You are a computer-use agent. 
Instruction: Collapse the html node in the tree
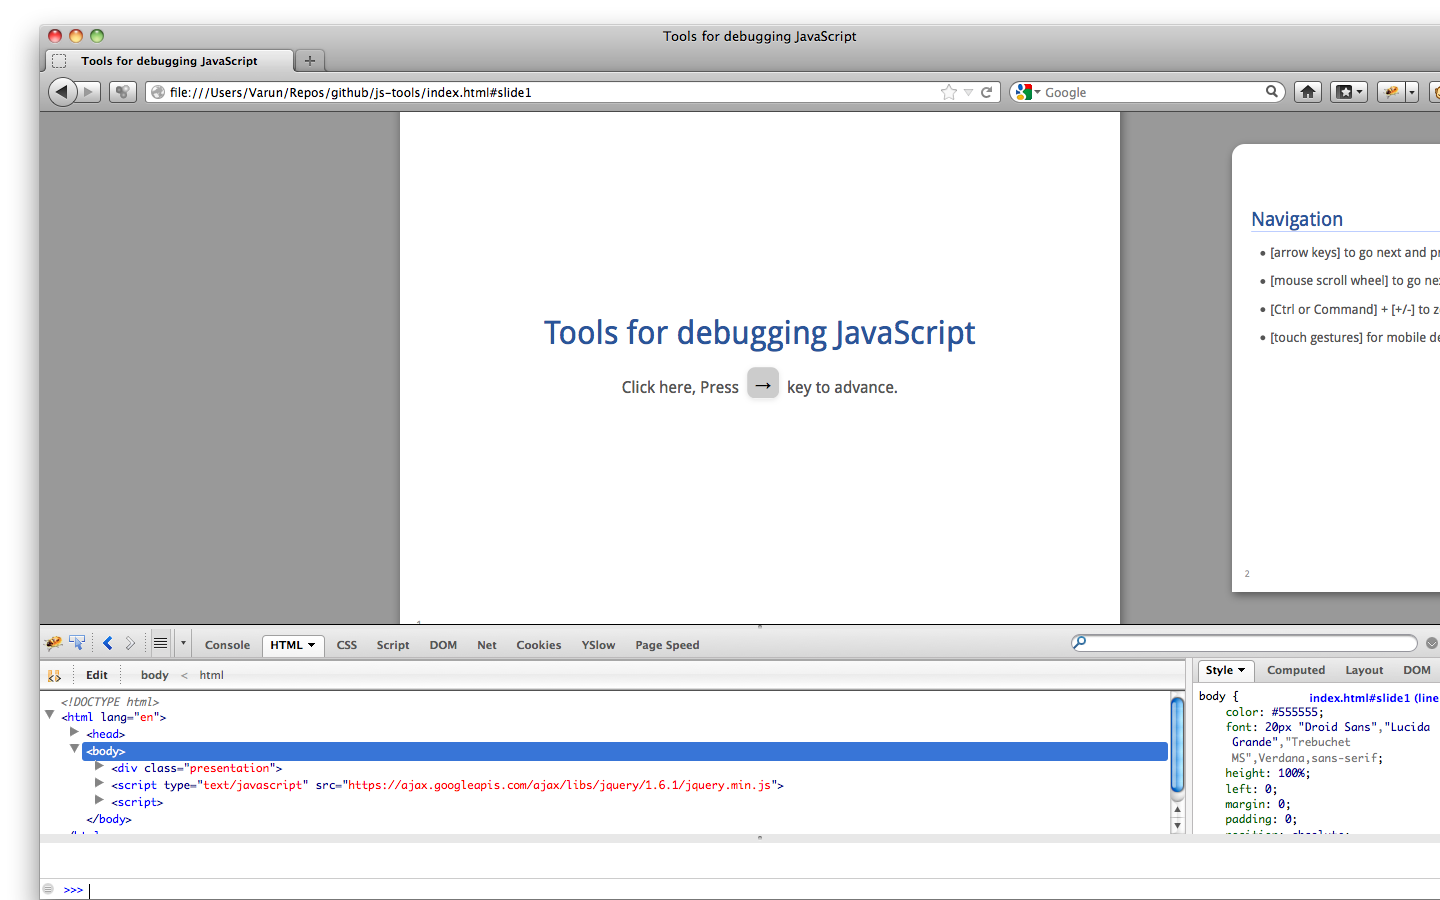(50, 715)
